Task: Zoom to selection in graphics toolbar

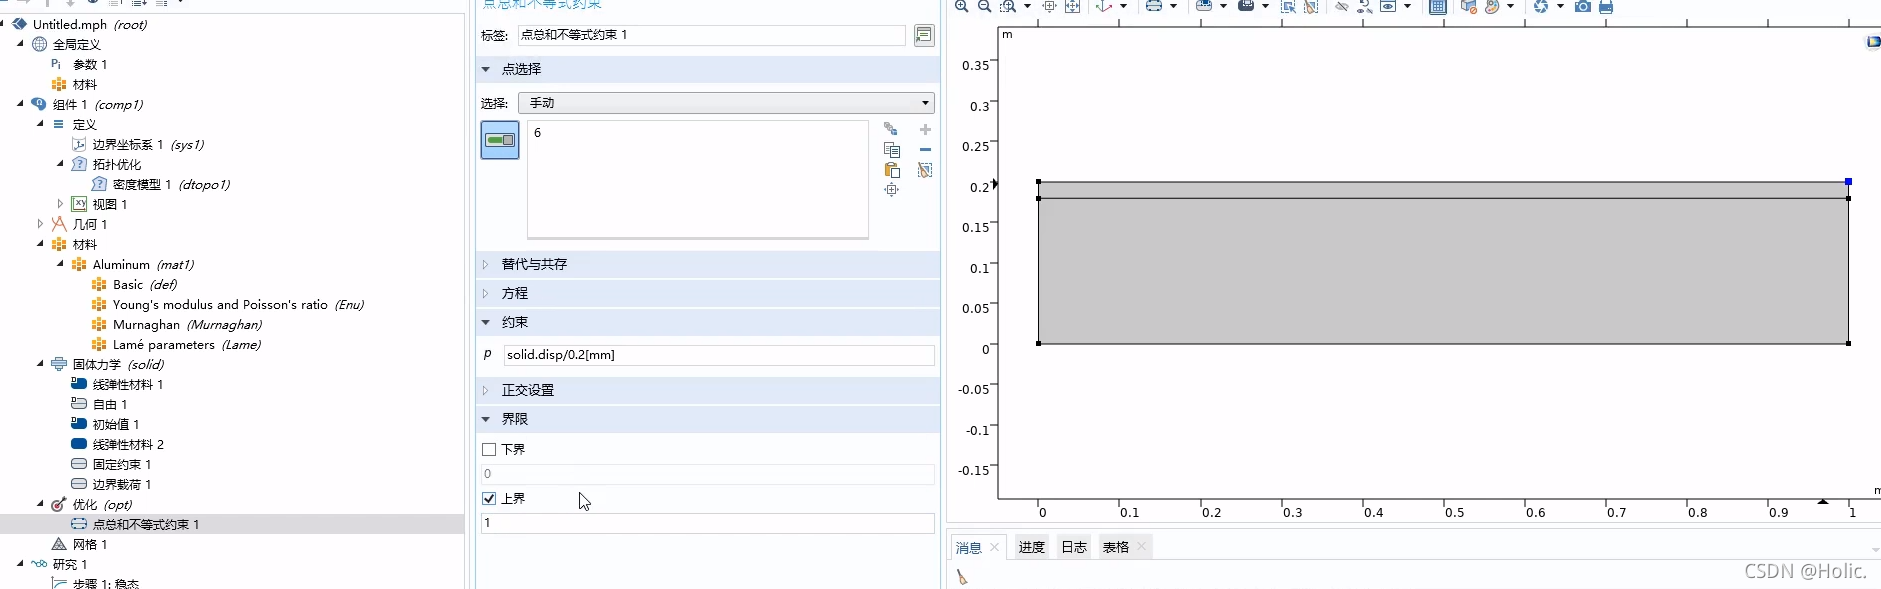Action: [1049, 6]
